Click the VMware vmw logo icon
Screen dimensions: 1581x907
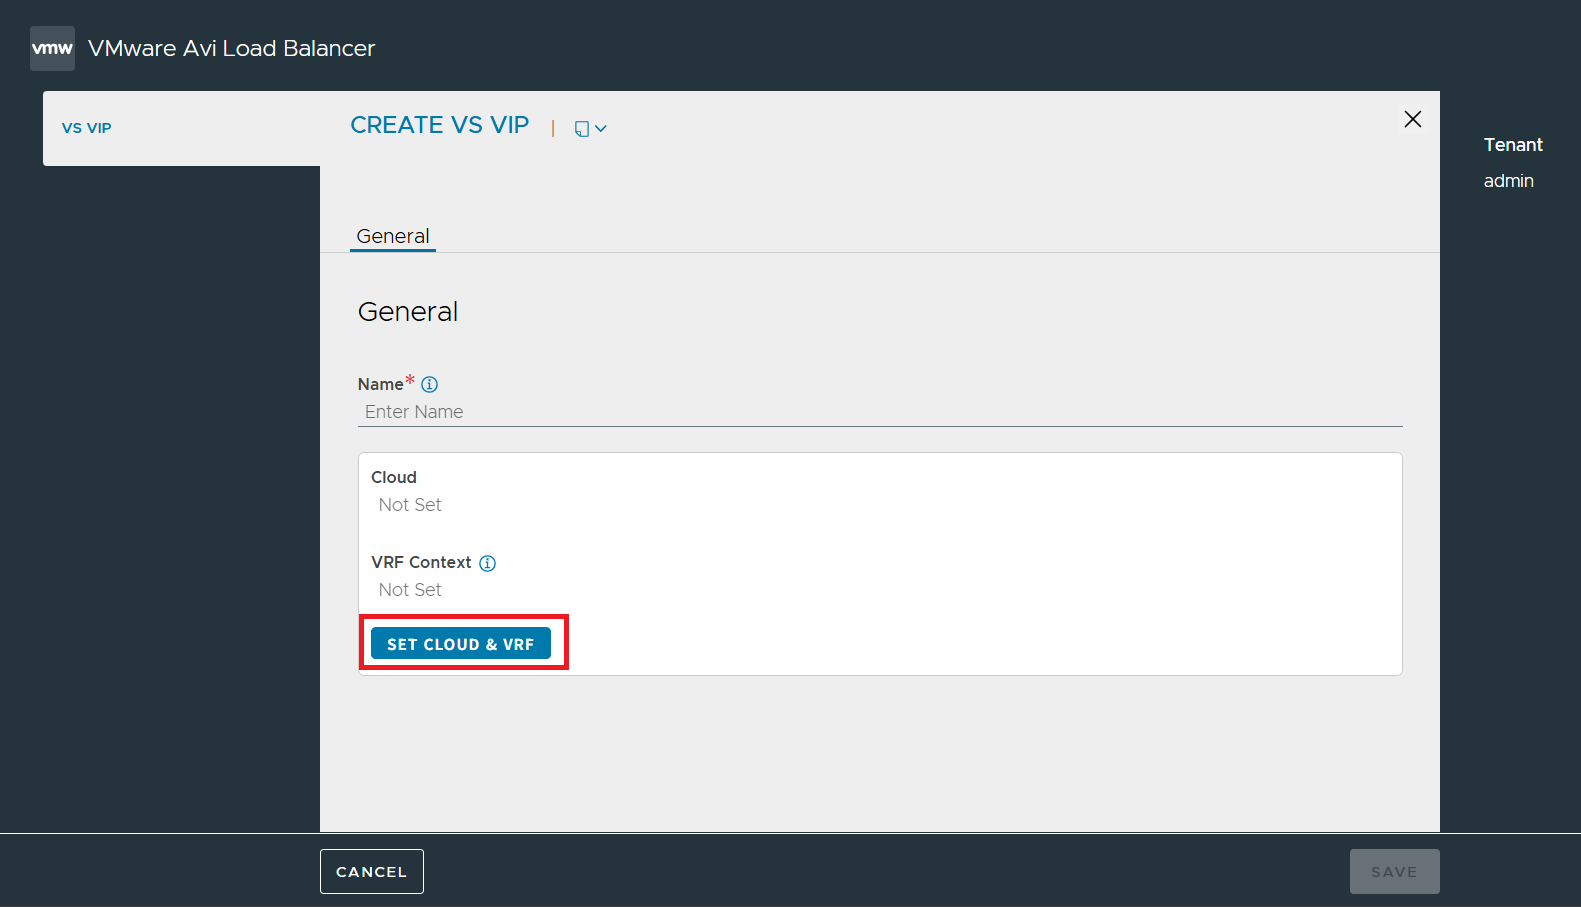[x=52, y=48]
